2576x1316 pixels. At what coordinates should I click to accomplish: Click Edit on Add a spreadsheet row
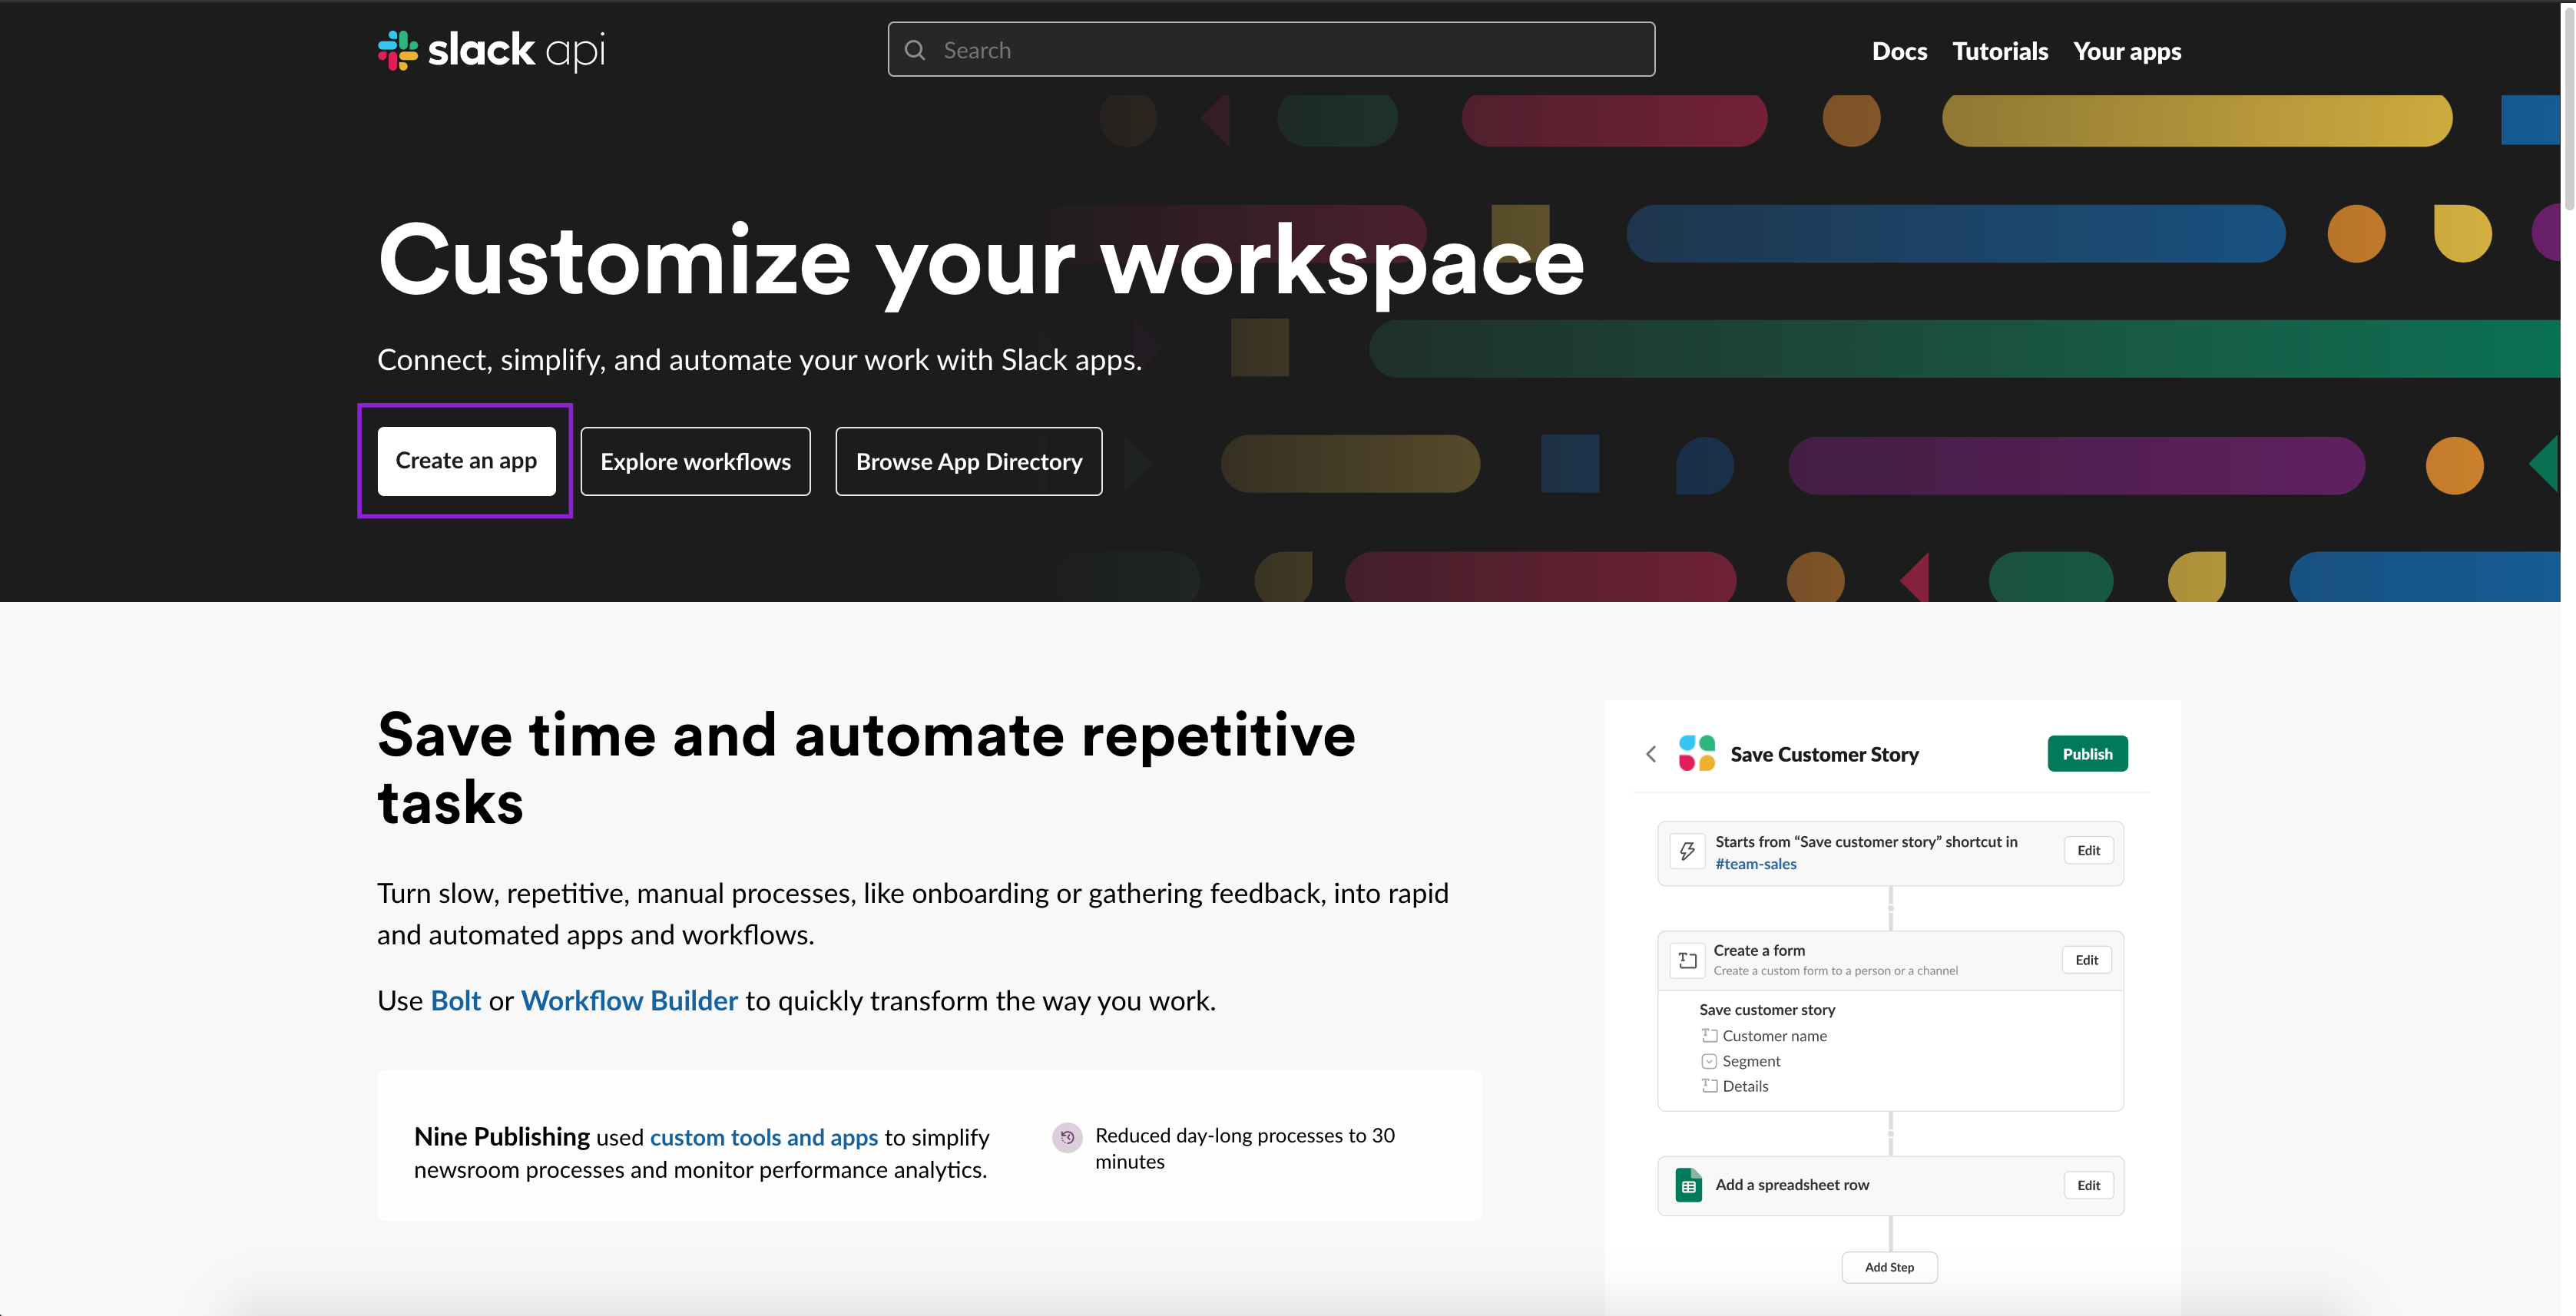click(x=2088, y=1185)
